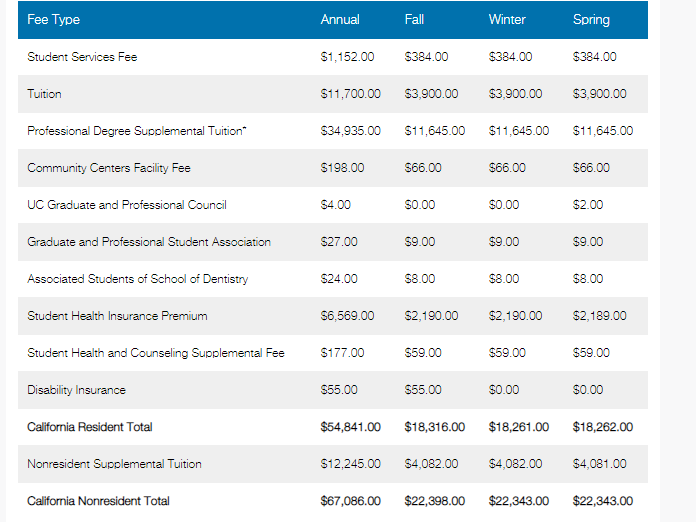Click the Fee Type column header

[x=53, y=20]
